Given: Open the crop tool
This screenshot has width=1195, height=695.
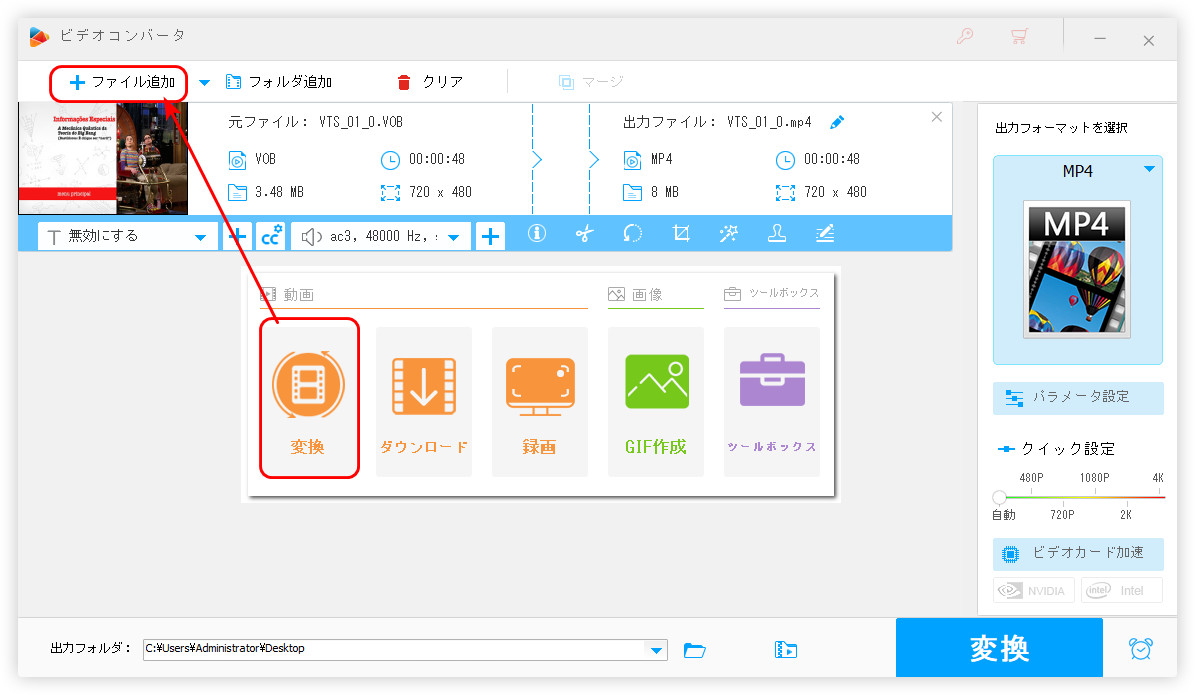Looking at the screenshot, I should 681,233.
